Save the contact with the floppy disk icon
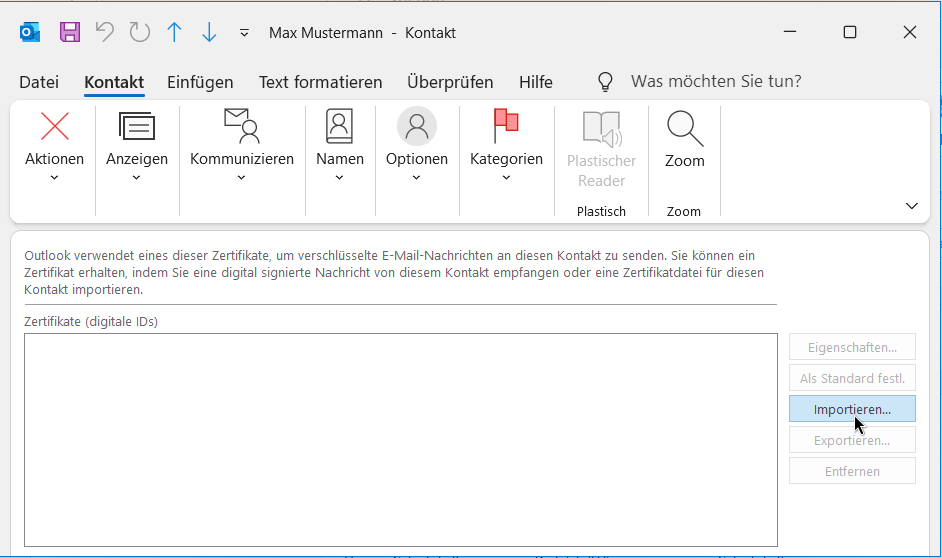The width and height of the screenshot is (942, 558). (x=70, y=32)
